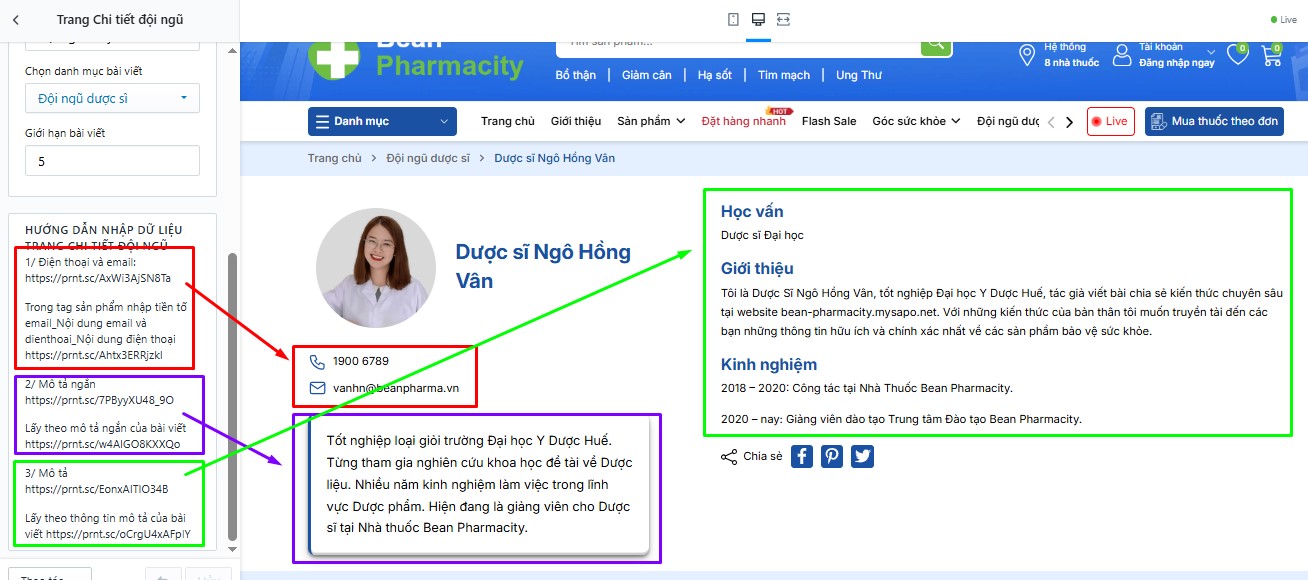Open the wishlist heart icon

click(x=1238, y=55)
